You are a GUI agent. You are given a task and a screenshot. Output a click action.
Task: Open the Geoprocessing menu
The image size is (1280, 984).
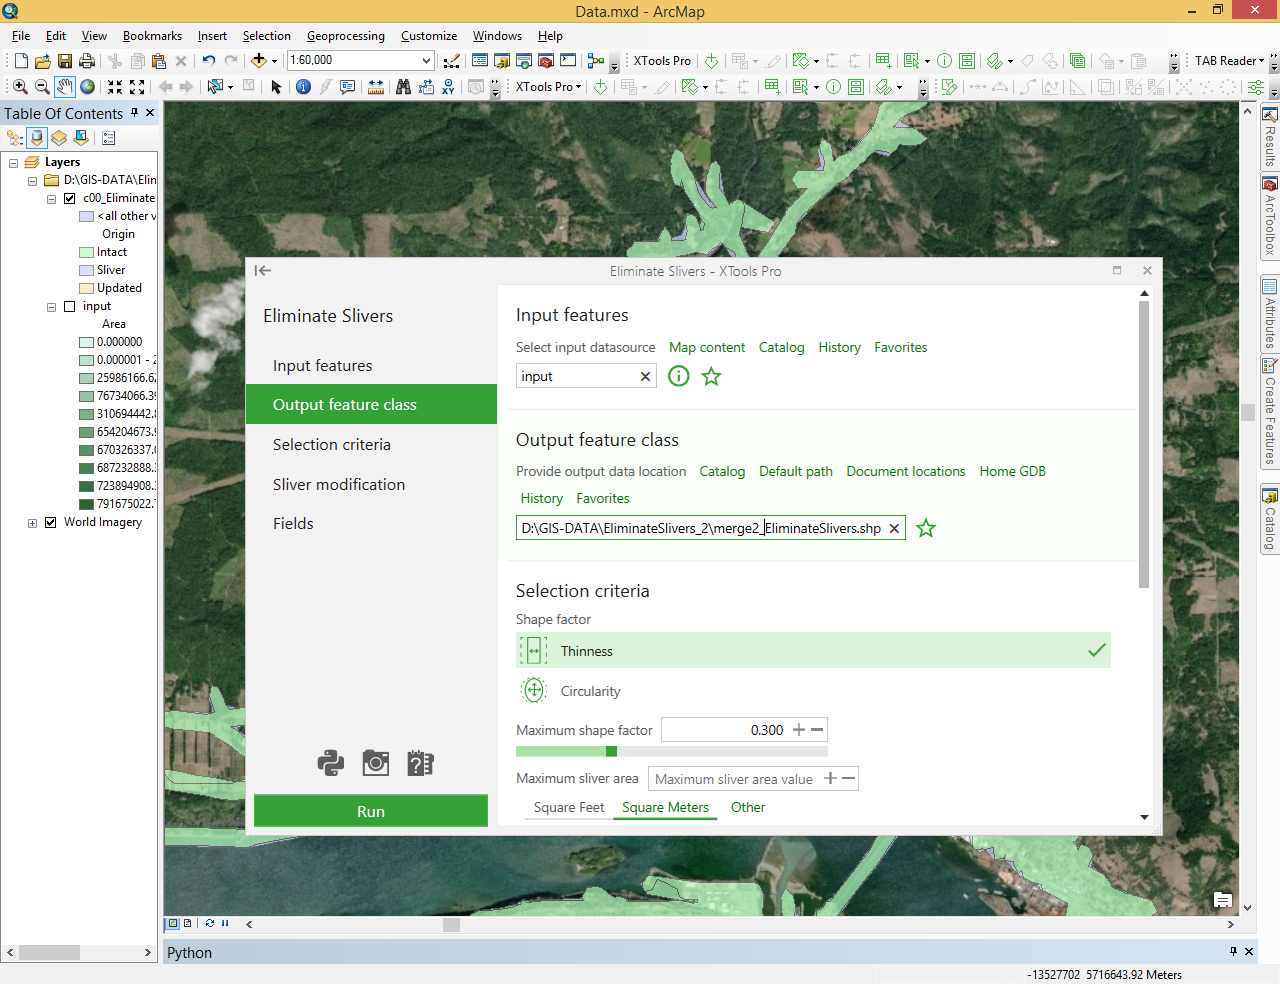click(345, 36)
